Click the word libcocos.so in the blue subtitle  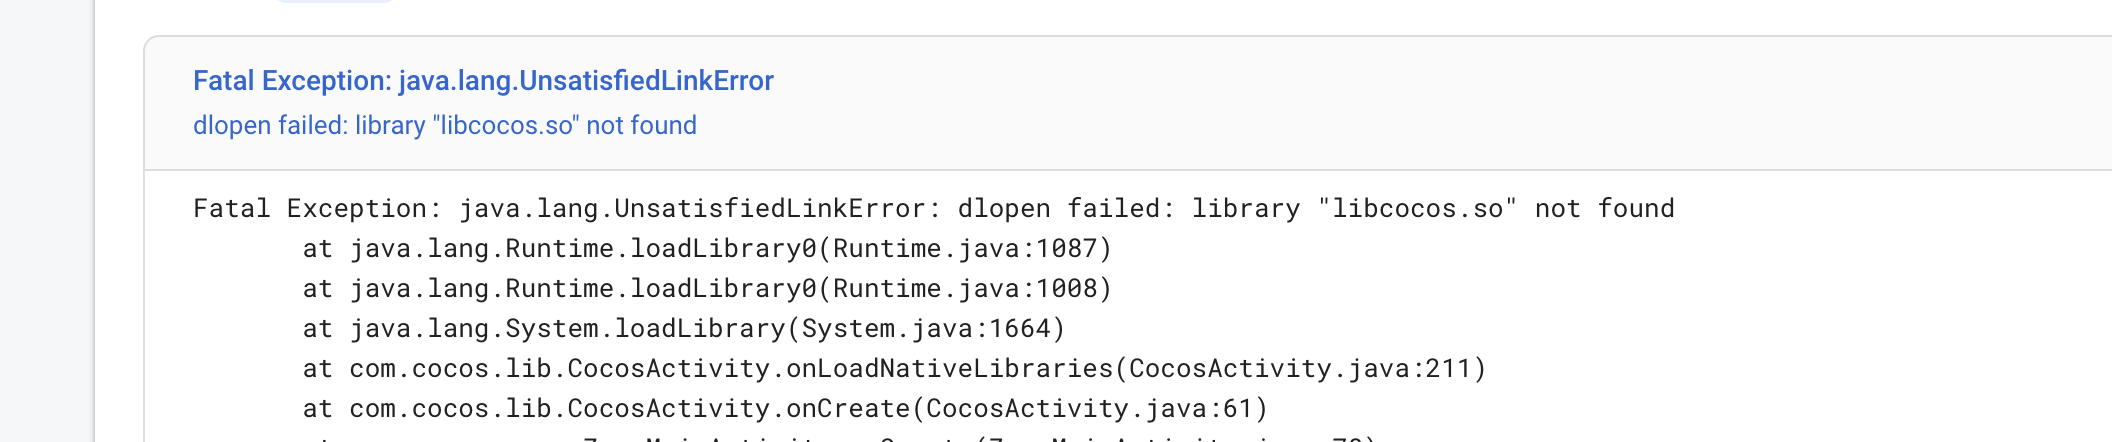point(507,126)
